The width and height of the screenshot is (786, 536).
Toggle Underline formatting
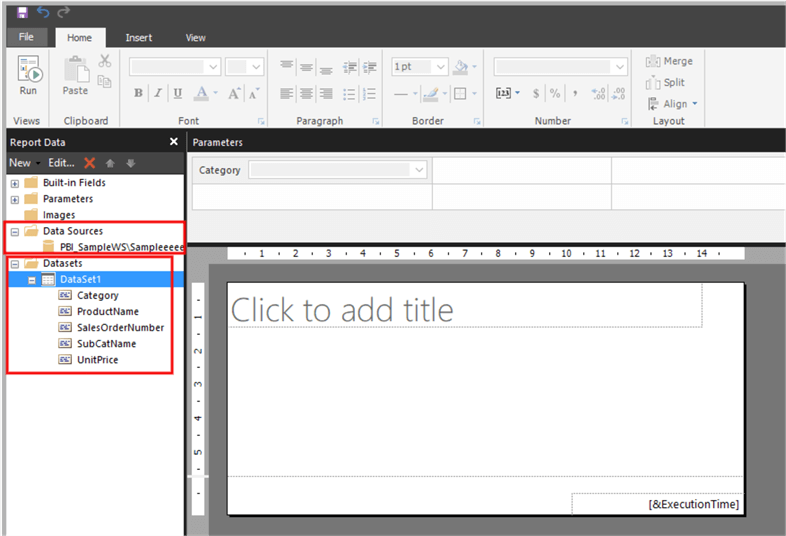pyautogui.click(x=178, y=93)
